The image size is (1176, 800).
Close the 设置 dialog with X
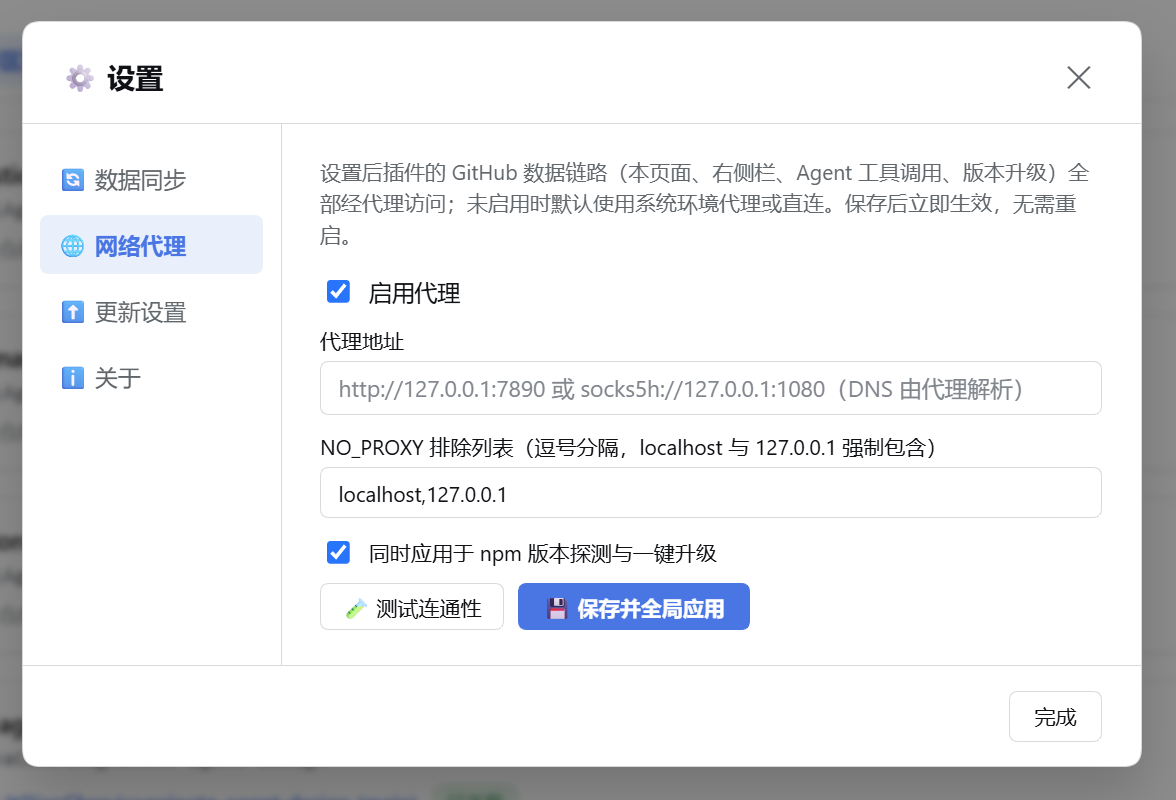1078,77
